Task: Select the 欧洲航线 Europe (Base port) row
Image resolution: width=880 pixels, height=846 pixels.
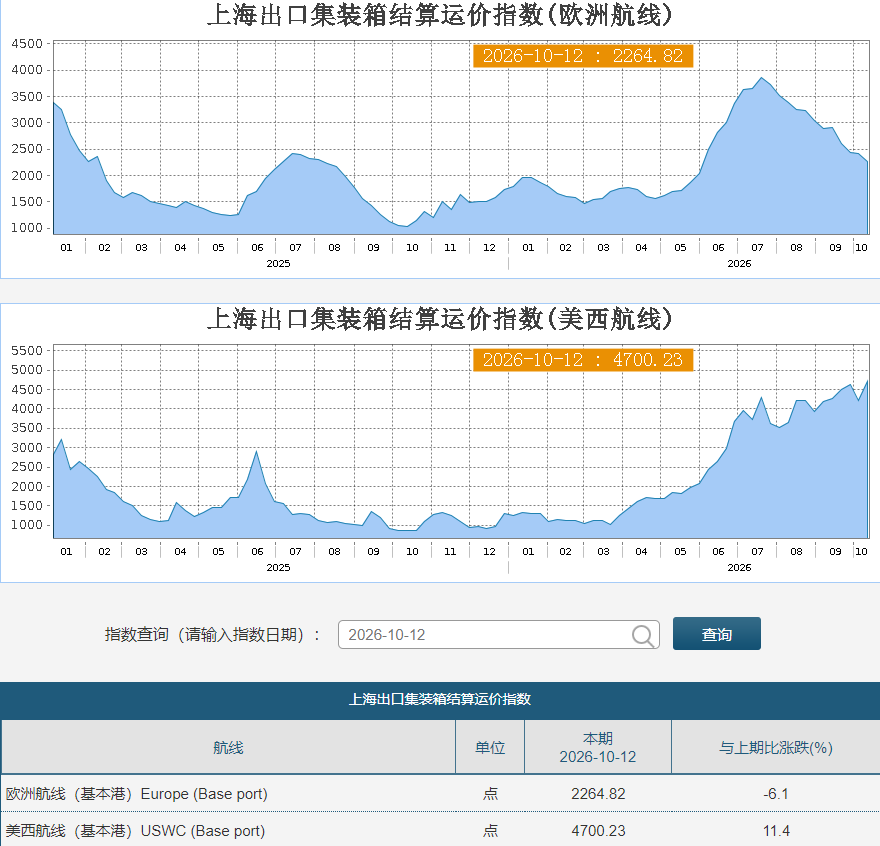Action: 440,794
